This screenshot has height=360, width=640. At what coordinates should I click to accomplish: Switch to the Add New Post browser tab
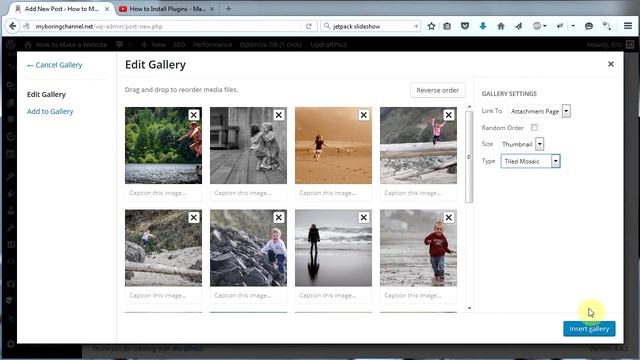coord(61,9)
